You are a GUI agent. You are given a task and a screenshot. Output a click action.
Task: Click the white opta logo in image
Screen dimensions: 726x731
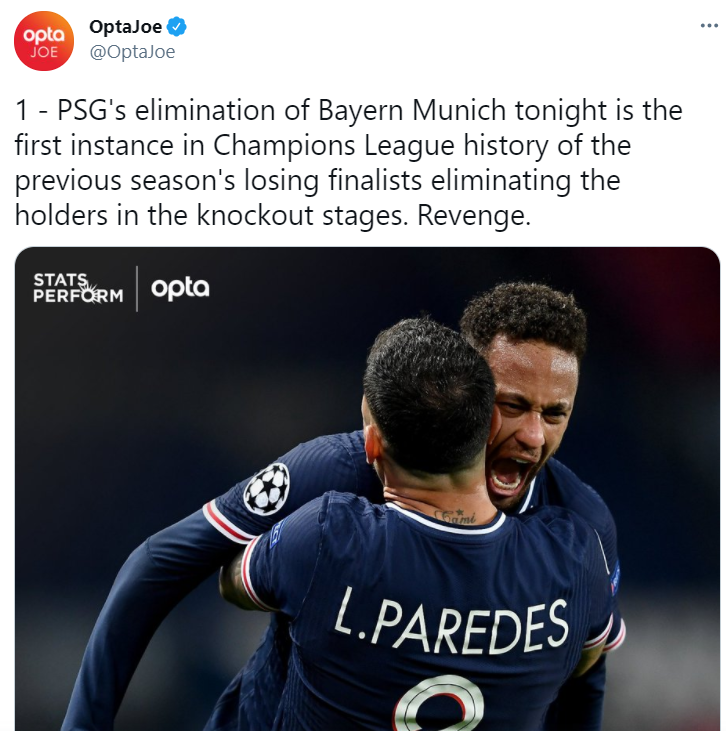180,288
